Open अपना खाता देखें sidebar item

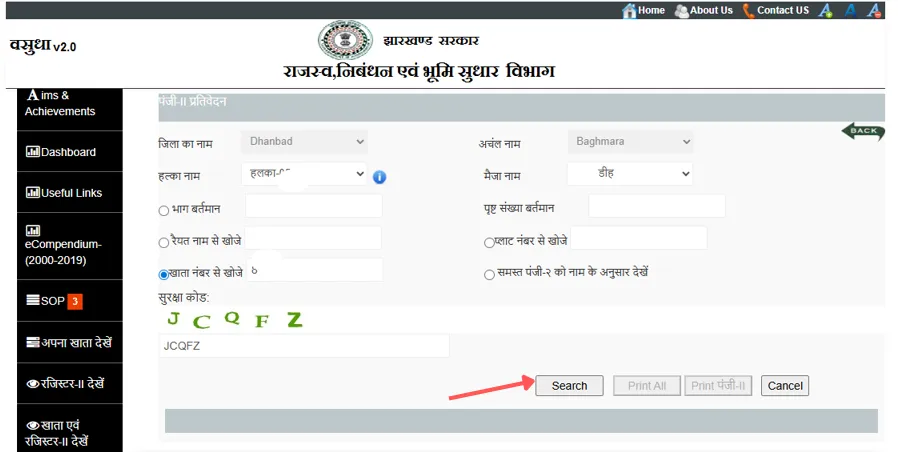coord(70,343)
